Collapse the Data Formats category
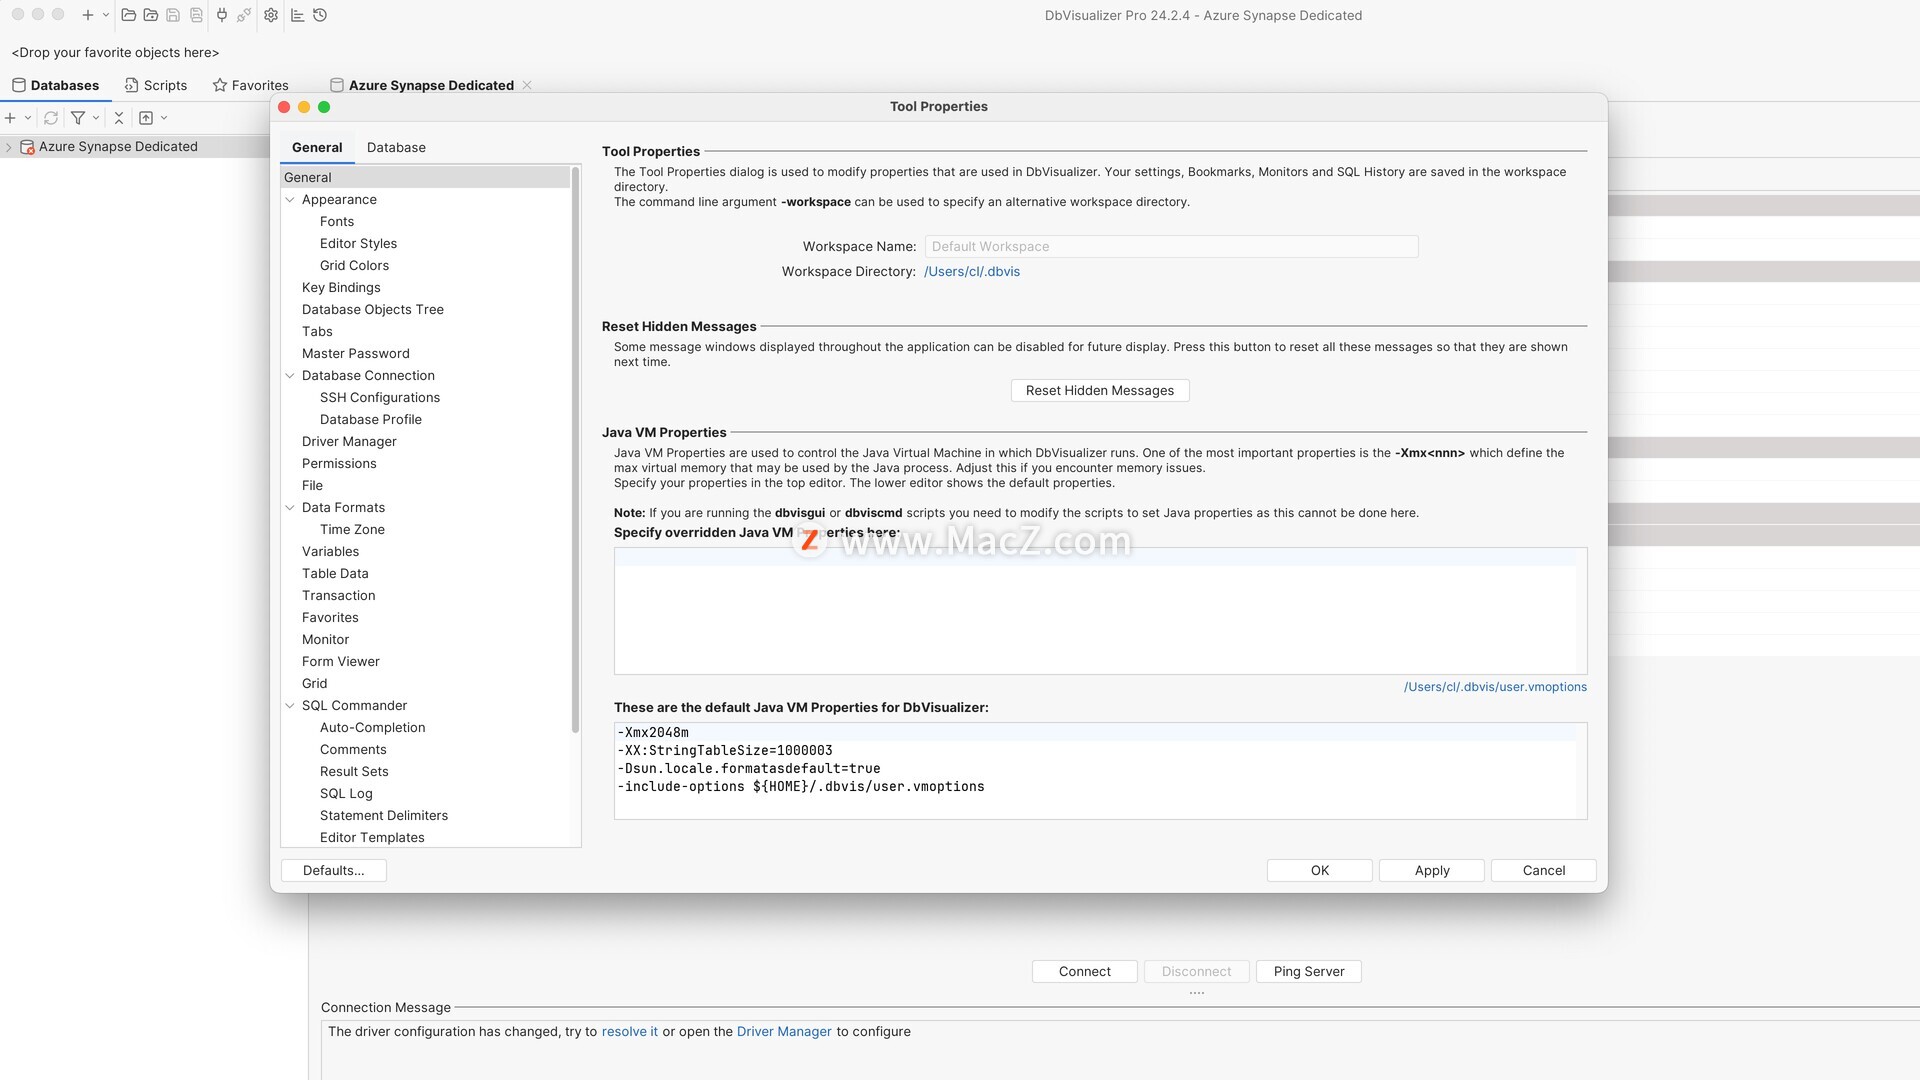 (290, 508)
